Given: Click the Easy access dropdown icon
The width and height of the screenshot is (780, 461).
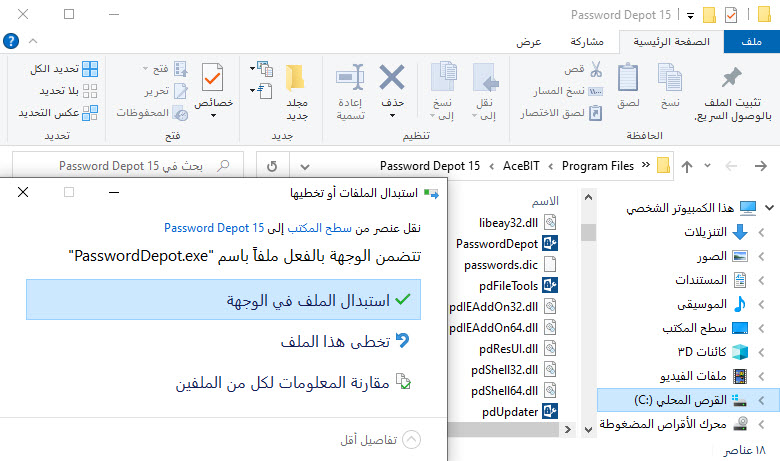Looking at the screenshot, I should (262, 91).
